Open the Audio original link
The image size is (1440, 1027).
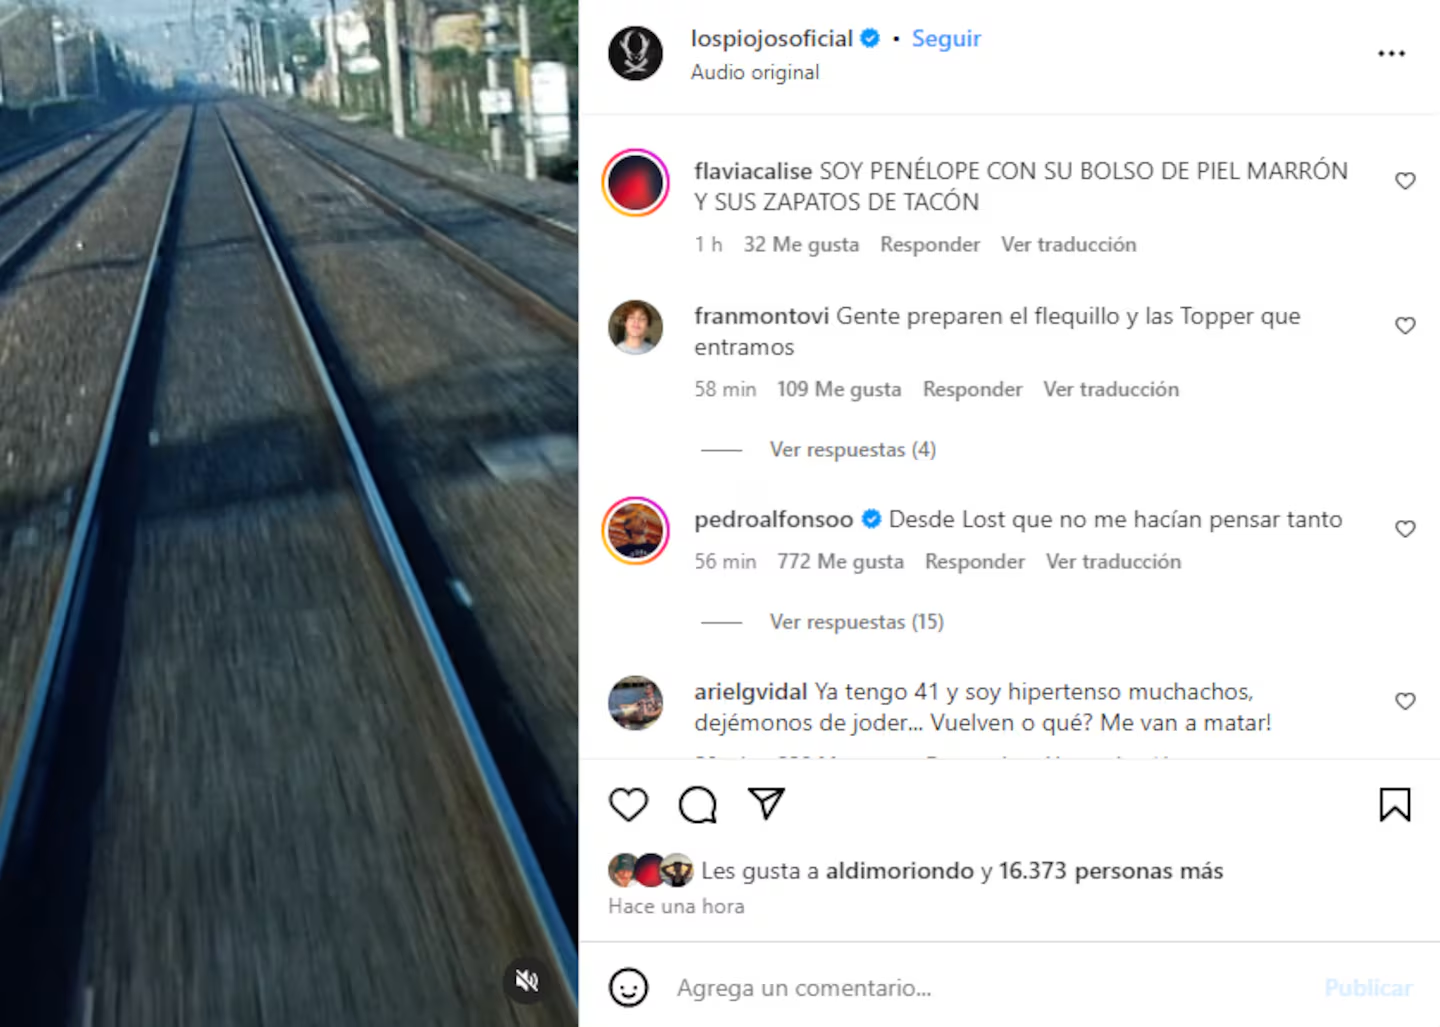(x=755, y=73)
